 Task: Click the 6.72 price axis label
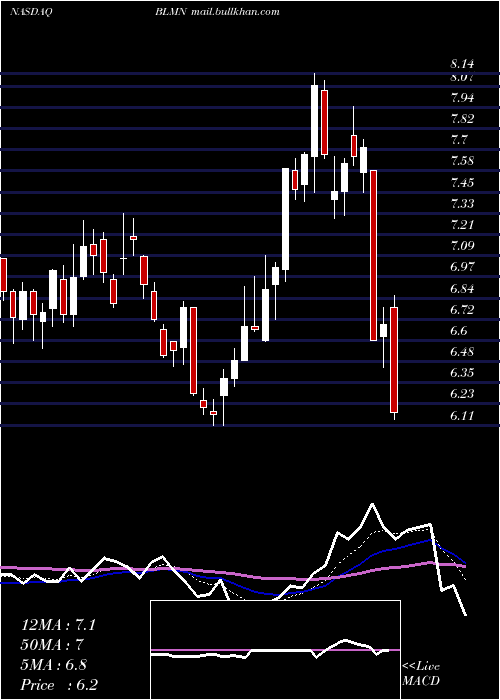click(x=462, y=310)
